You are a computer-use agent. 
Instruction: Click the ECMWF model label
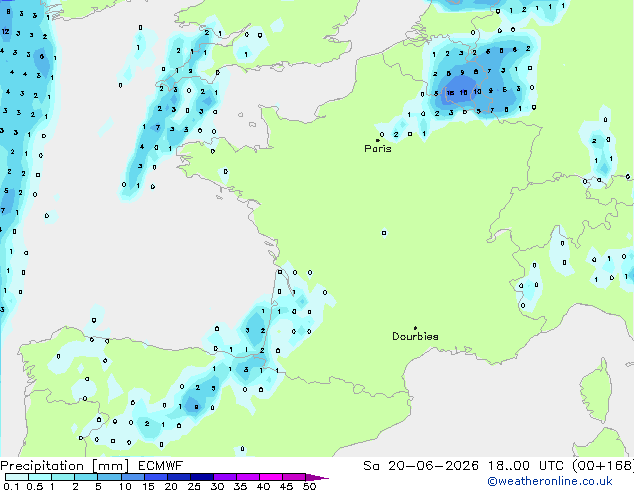pyautogui.click(x=161, y=466)
